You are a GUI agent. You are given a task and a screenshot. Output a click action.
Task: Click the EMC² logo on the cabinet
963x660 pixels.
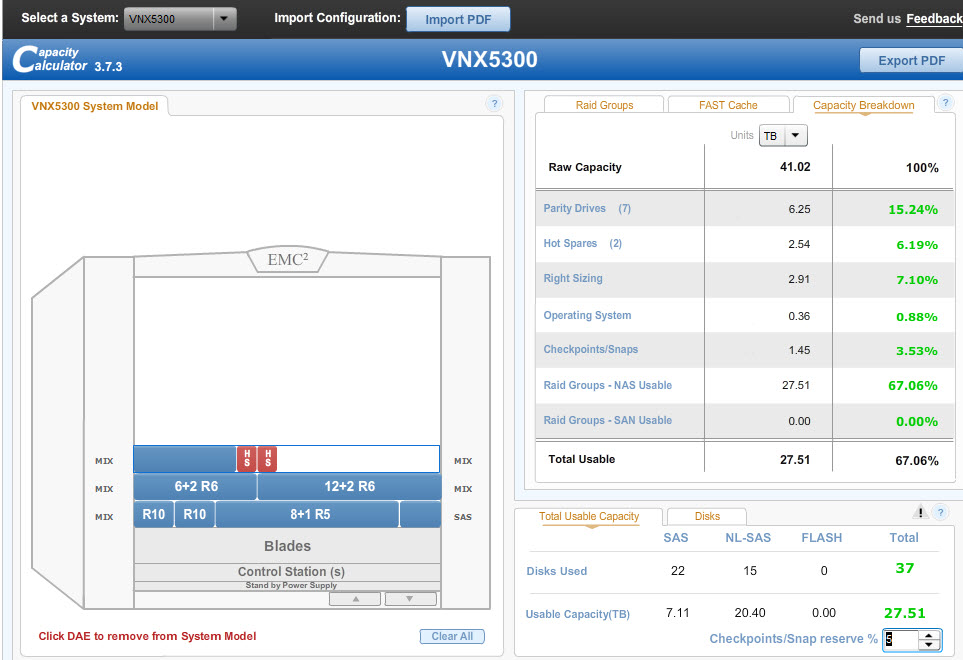[287, 260]
